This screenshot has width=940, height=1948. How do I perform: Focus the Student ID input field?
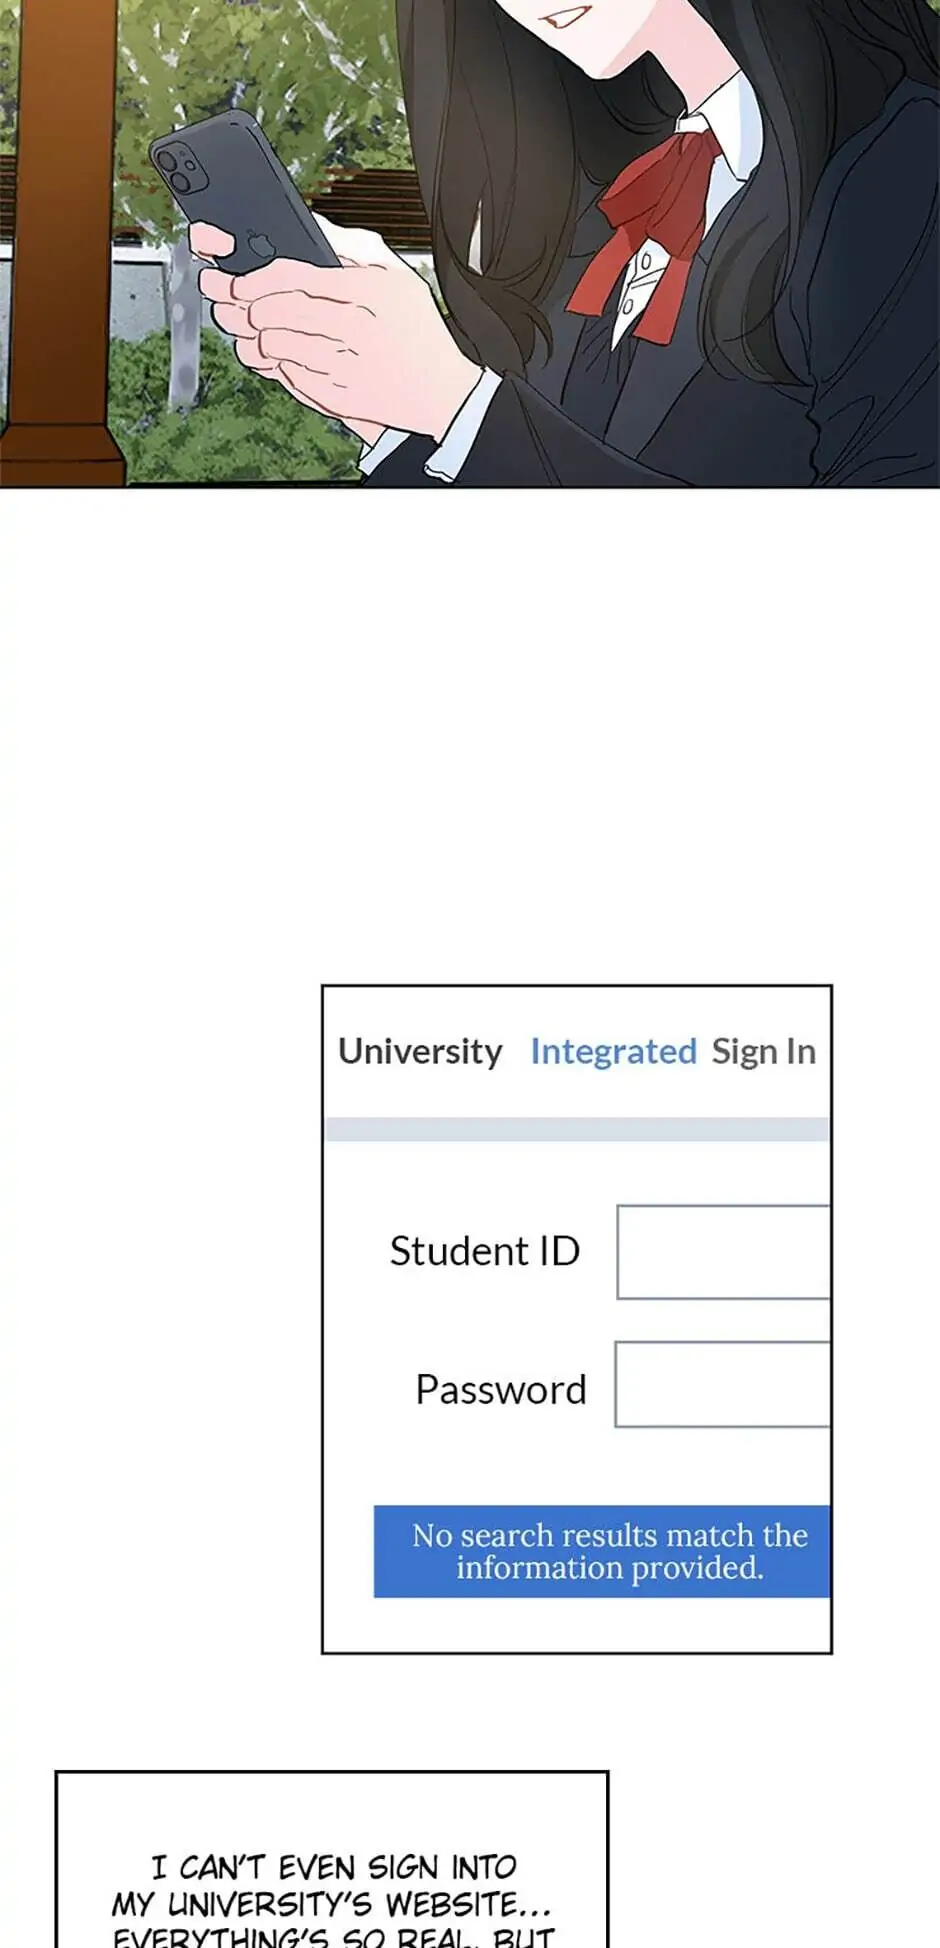(723, 1252)
